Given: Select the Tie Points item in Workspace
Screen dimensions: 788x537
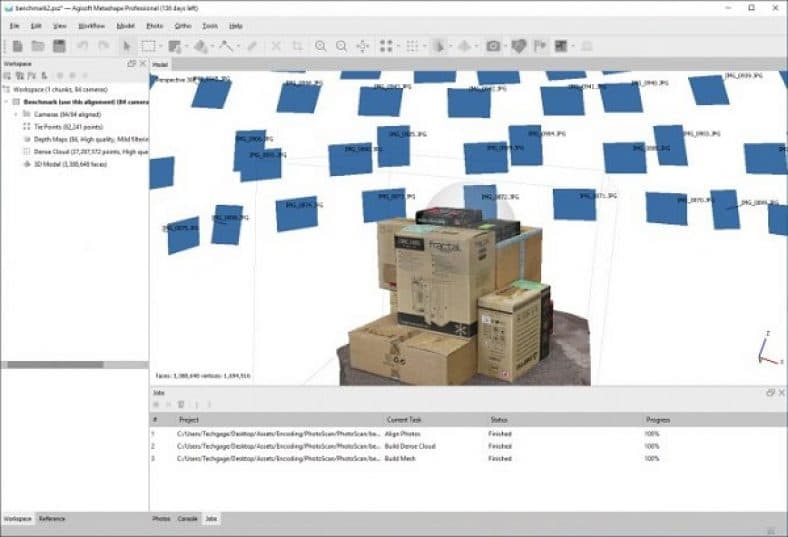Looking at the screenshot, I should (68, 127).
